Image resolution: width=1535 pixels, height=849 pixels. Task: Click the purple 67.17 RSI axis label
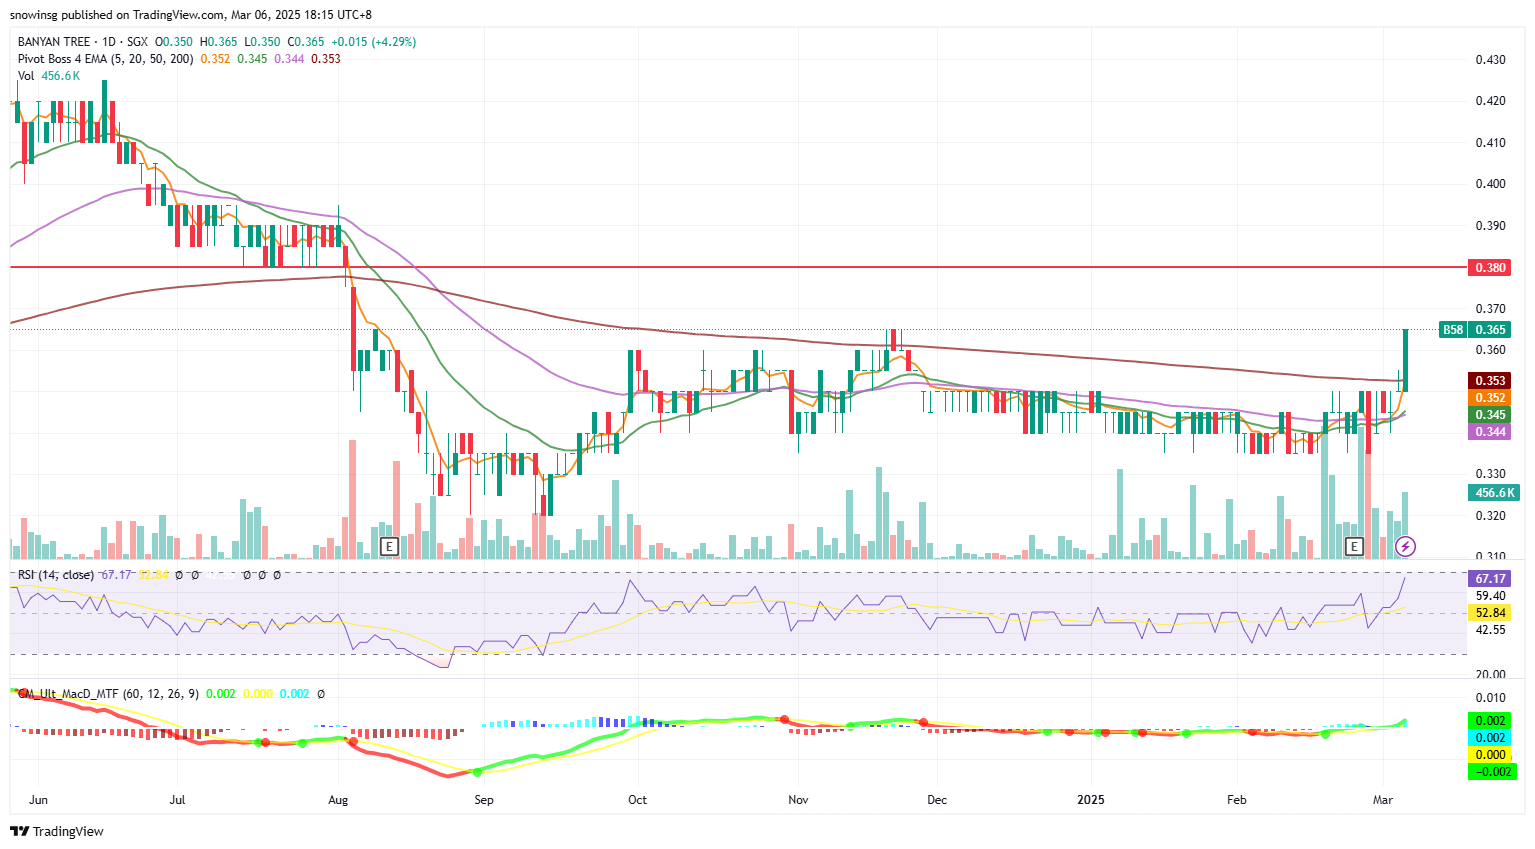pos(1491,578)
